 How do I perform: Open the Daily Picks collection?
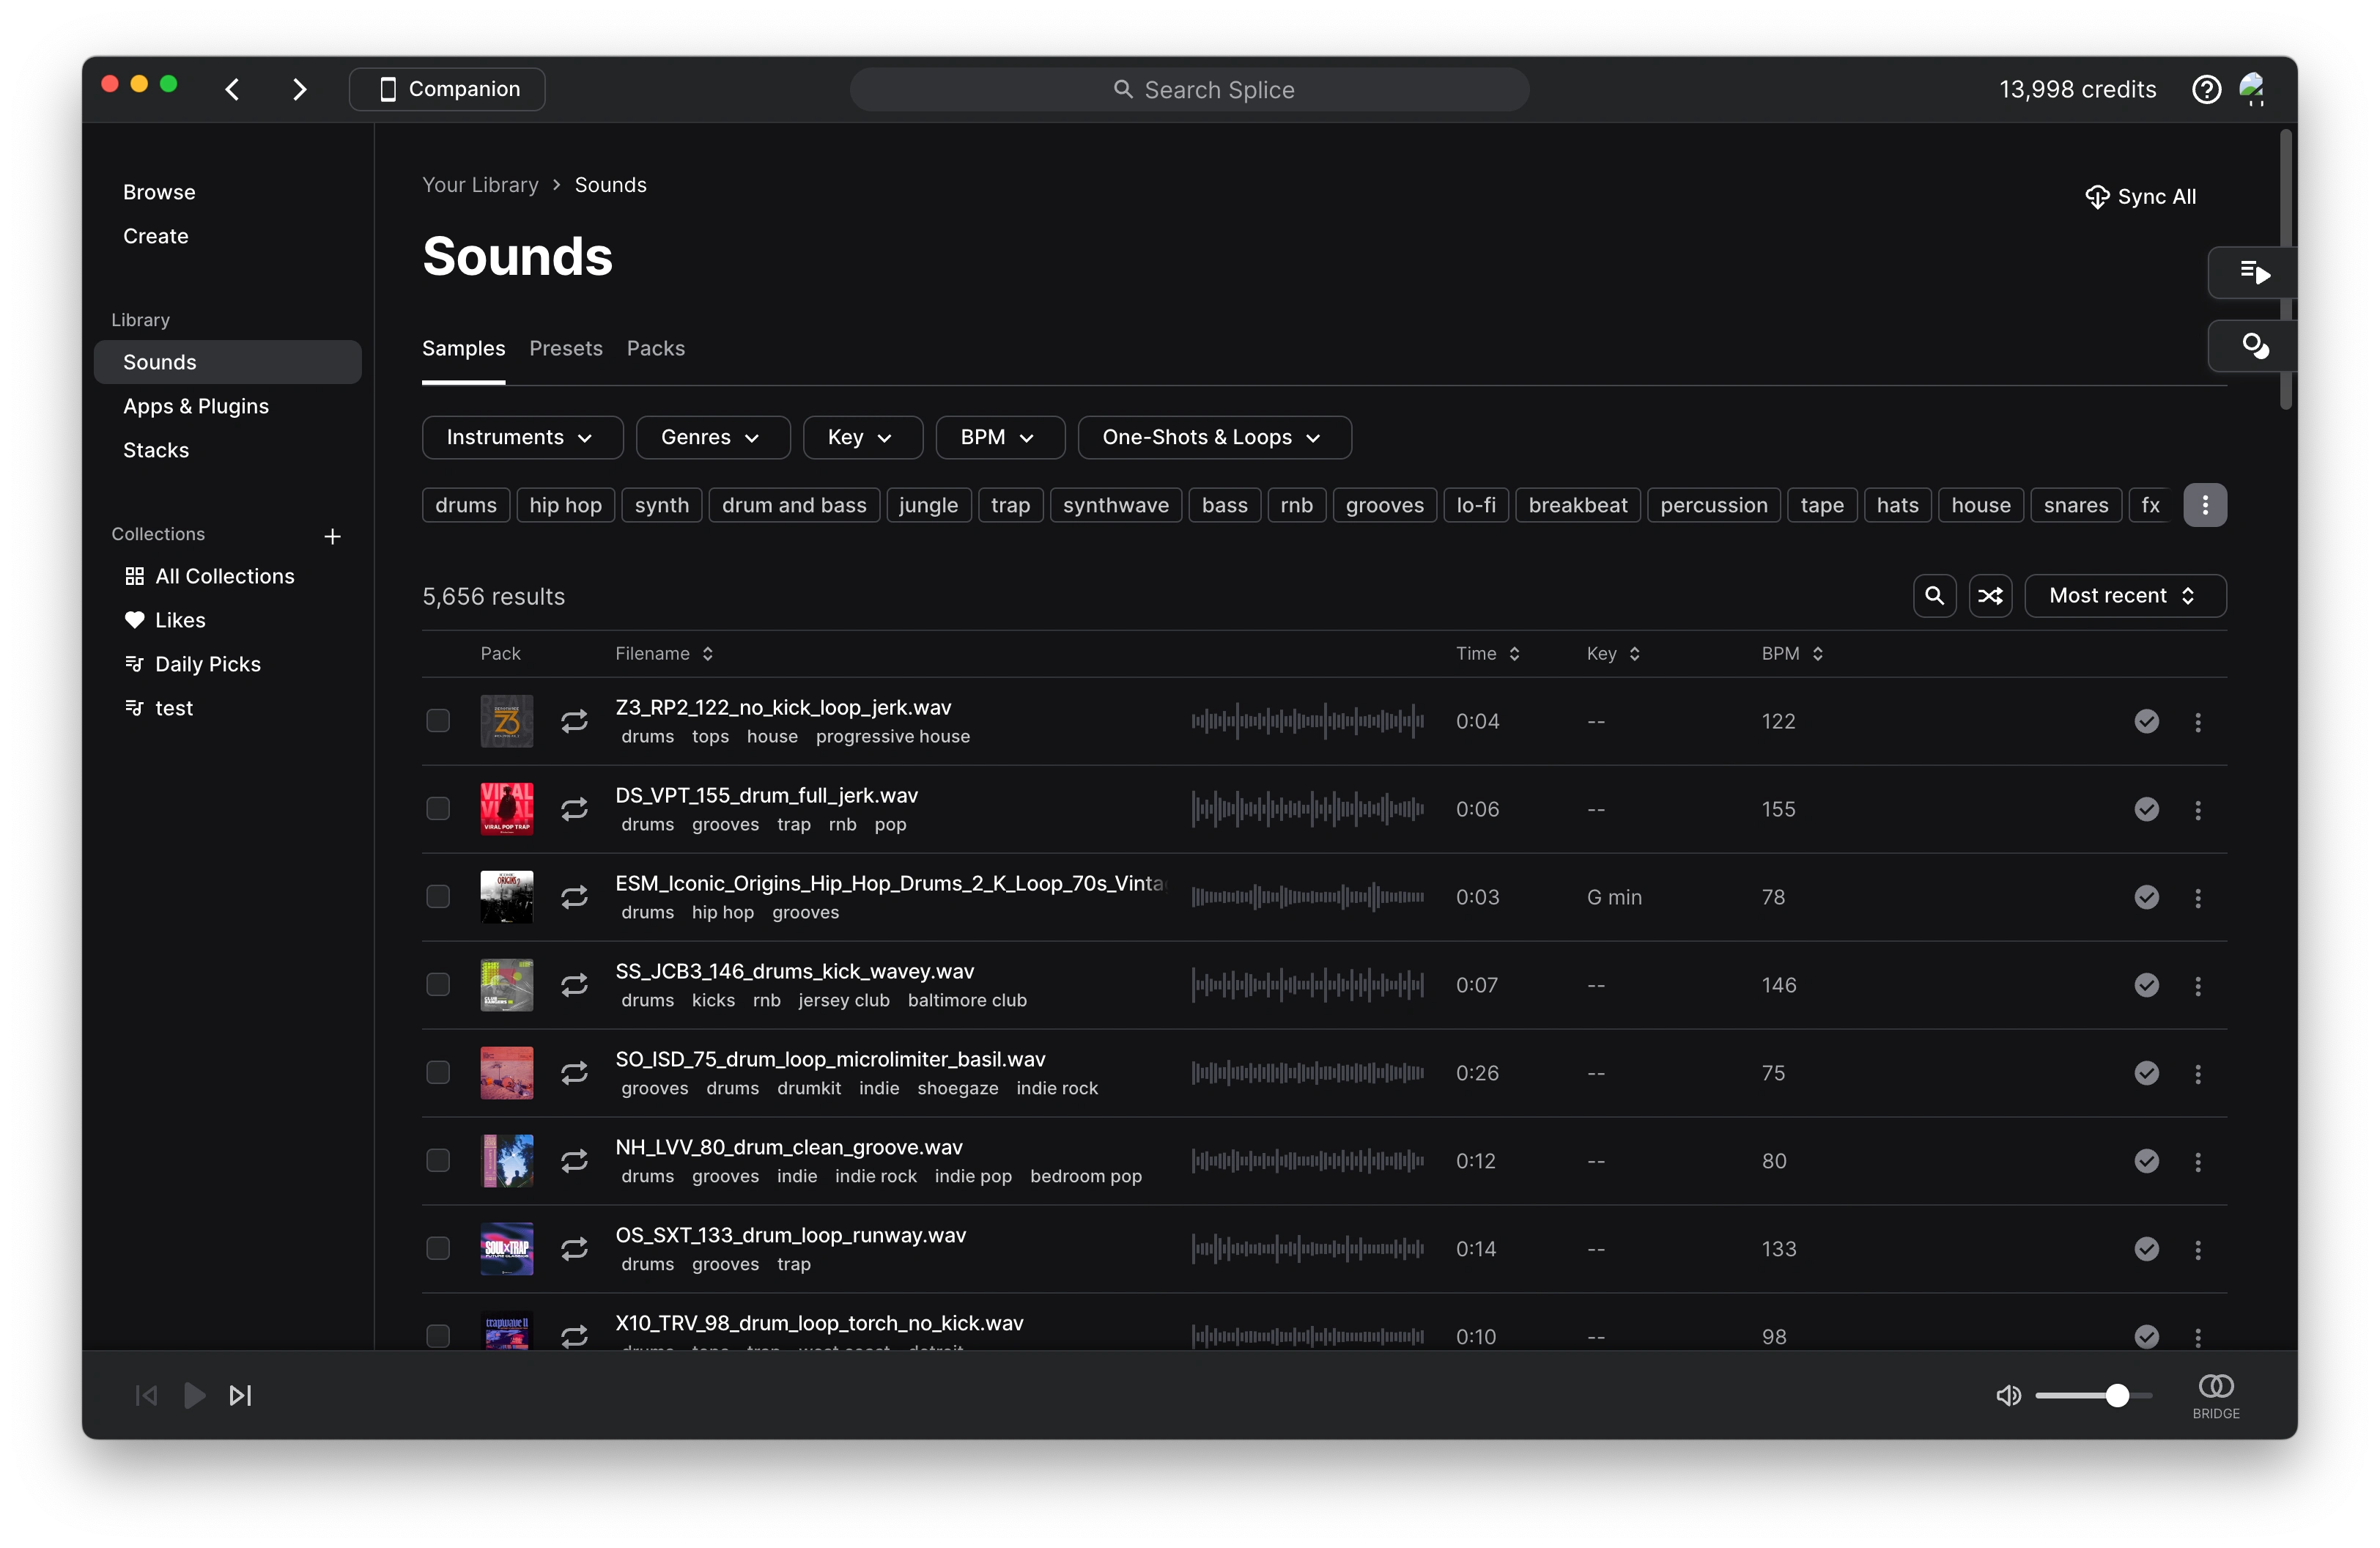pyautogui.click(x=207, y=663)
